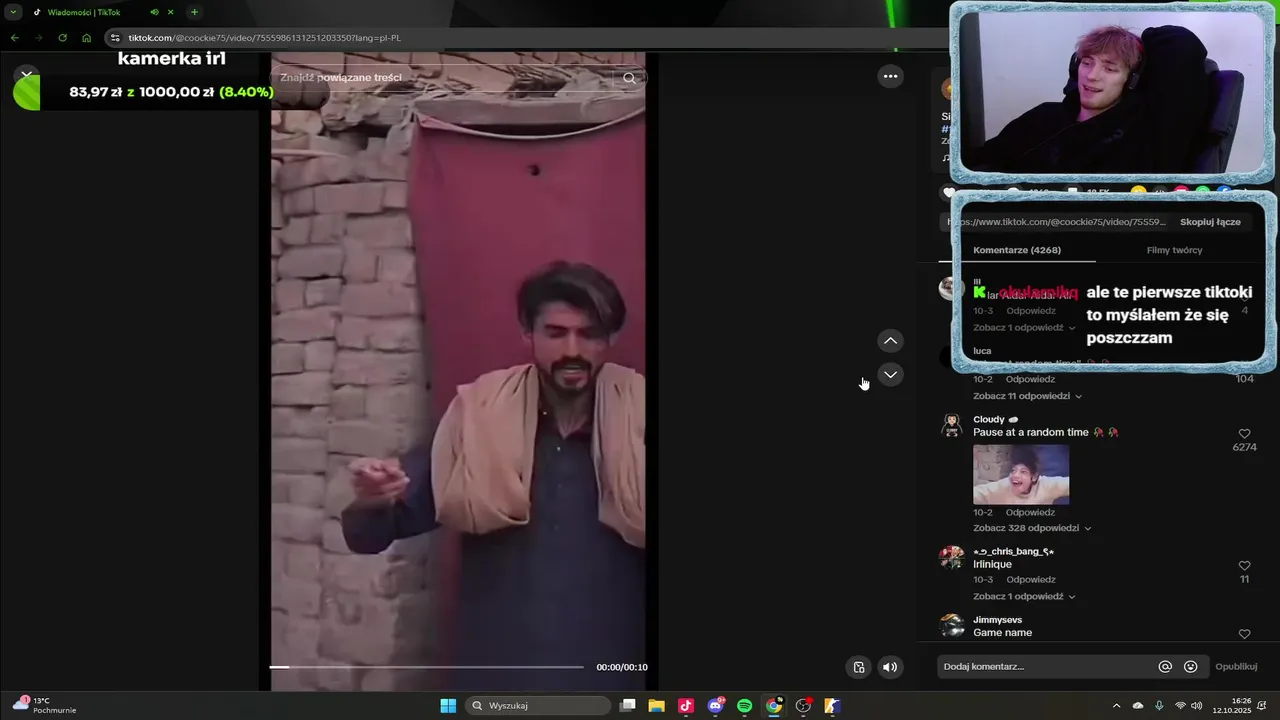Like Cloudy's comment with heart icon
The image size is (1280, 720).
tap(1244, 434)
